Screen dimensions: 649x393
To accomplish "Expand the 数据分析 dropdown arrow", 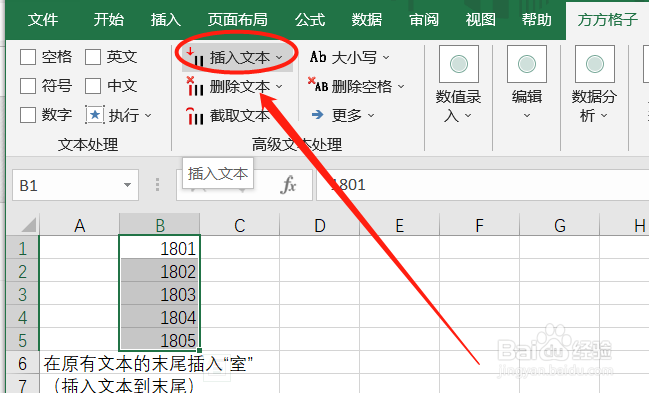I will point(604,116).
